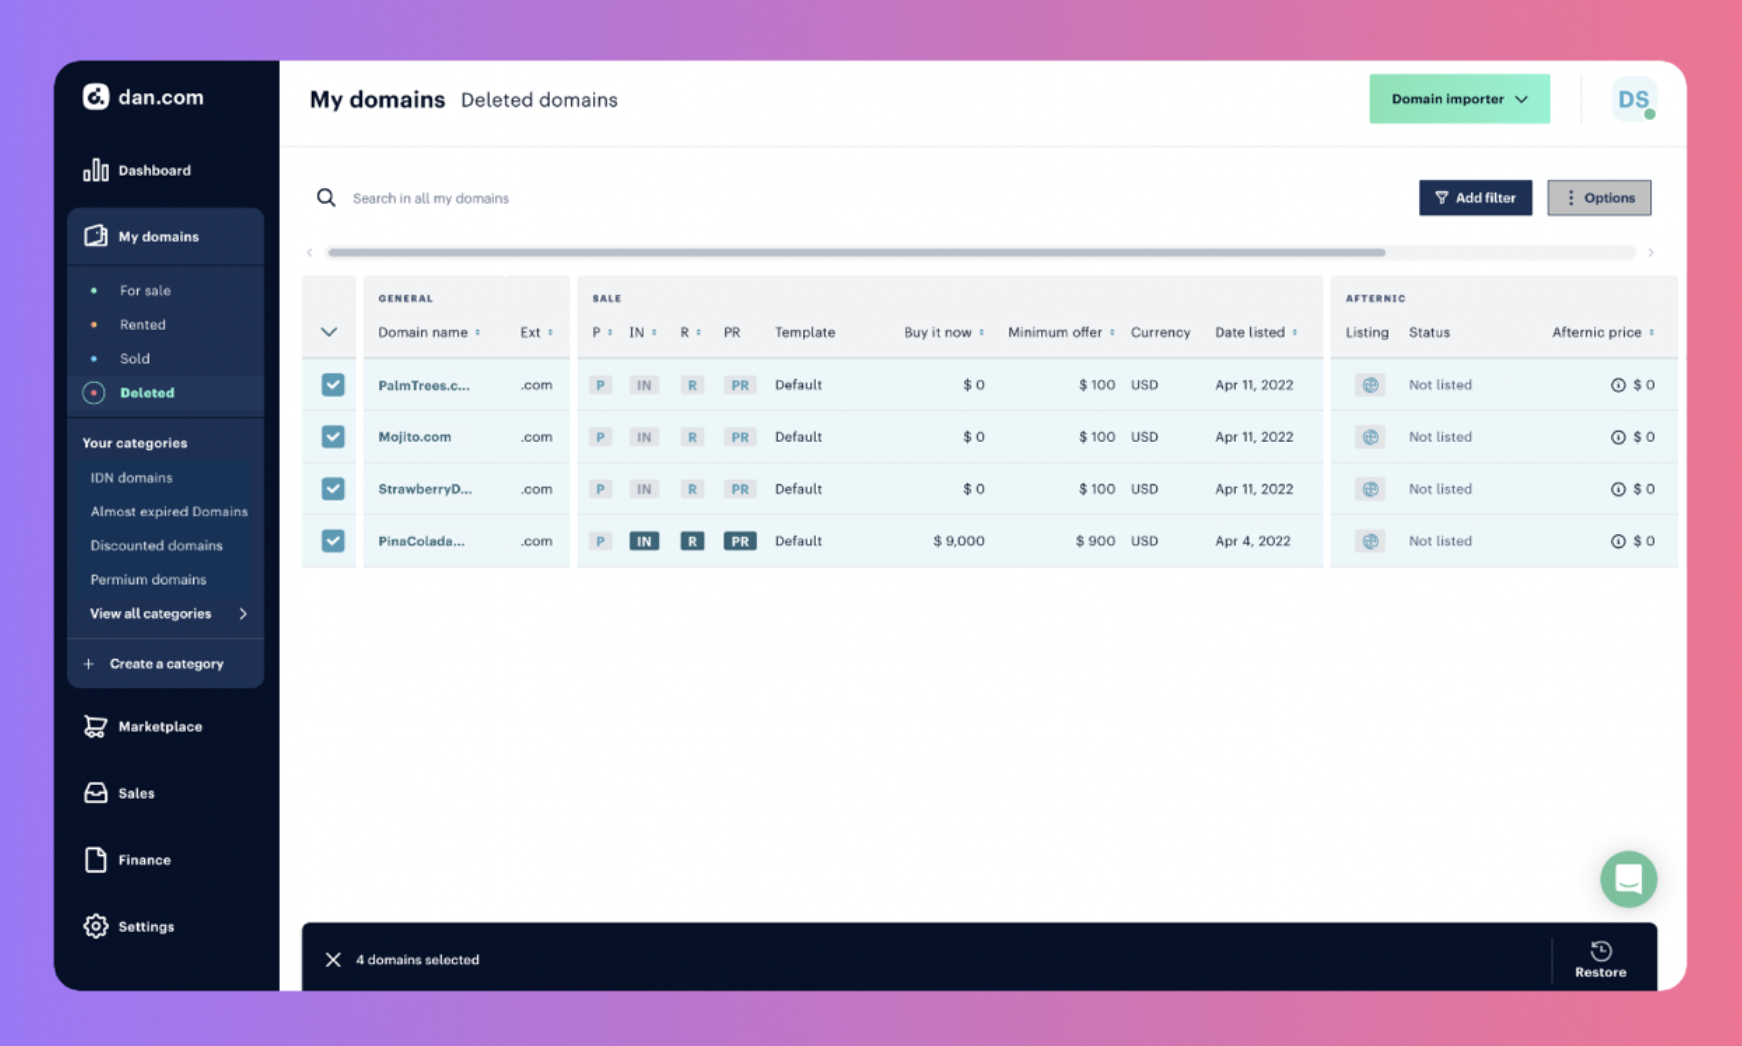Click the PR badge on StrawberryD row
This screenshot has width=1742, height=1046.
pyautogui.click(x=739, y=489)
